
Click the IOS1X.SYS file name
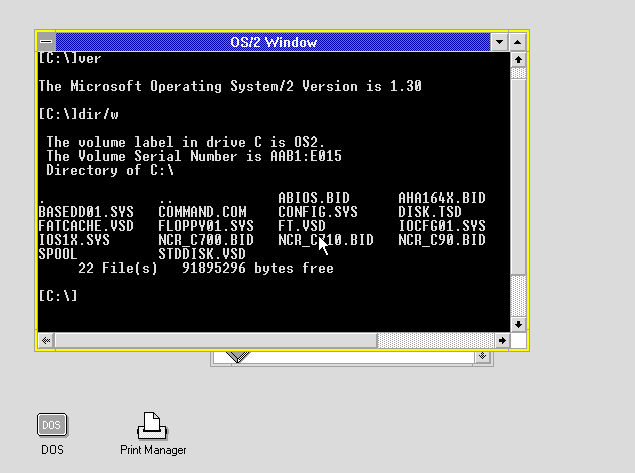74,240
